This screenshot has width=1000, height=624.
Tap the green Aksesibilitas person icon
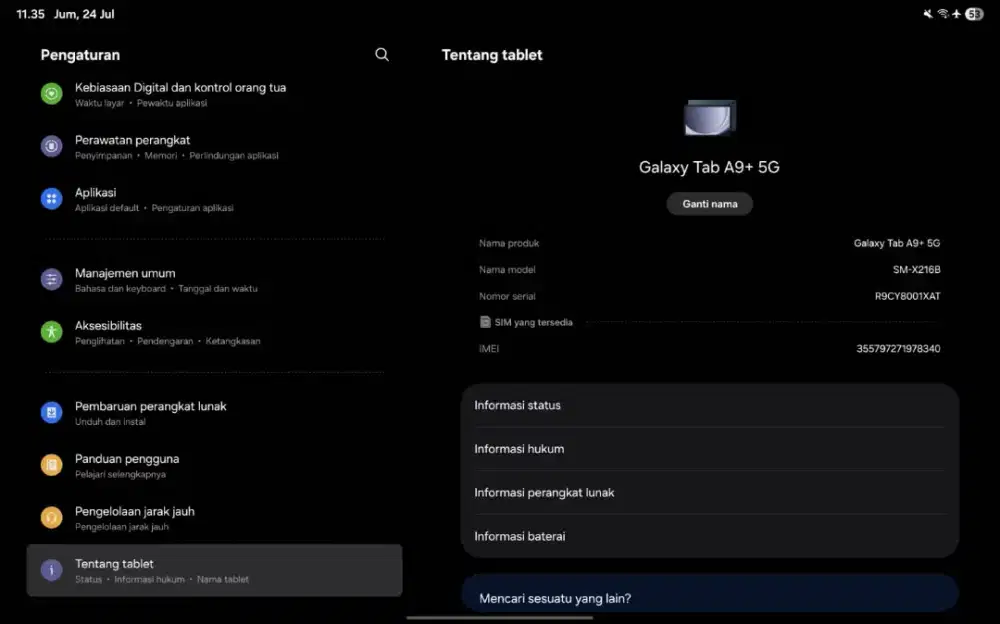(52, 332)
